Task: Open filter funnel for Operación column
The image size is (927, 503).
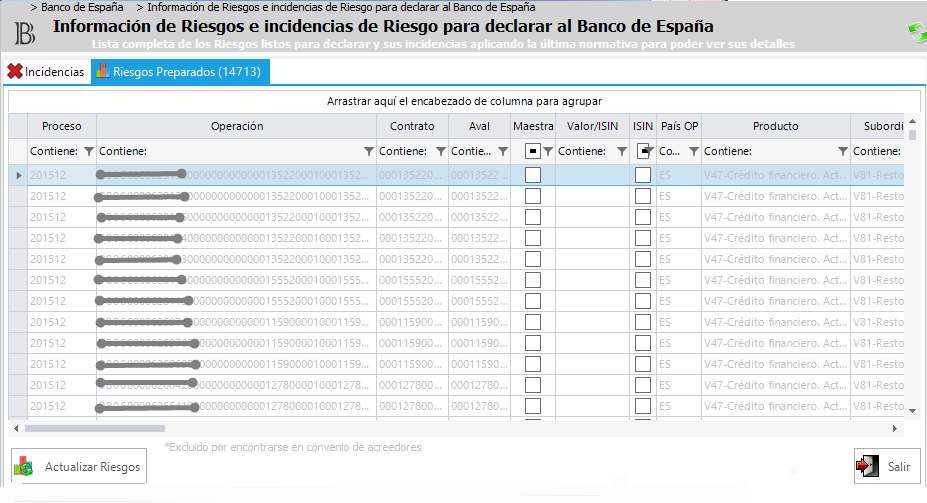Action: (368, 151)
